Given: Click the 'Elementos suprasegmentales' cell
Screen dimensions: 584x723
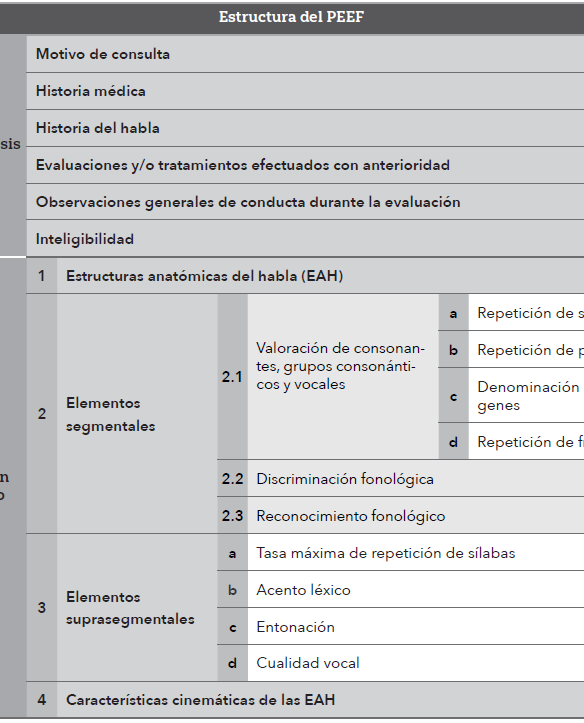Looking at the screenshot, I should [137, 608].
